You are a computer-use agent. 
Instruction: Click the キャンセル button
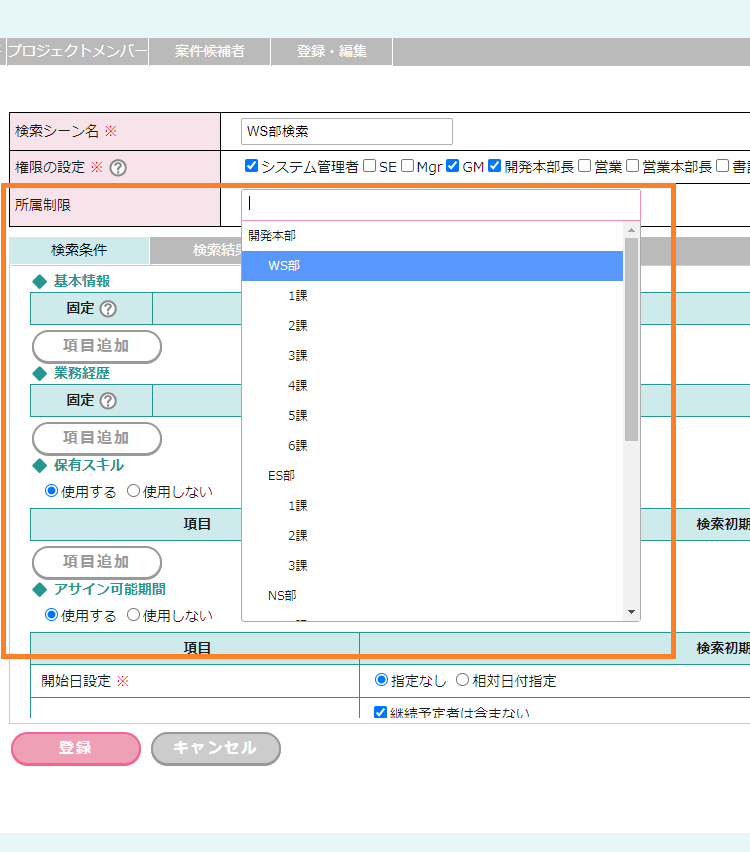(215, 748)
